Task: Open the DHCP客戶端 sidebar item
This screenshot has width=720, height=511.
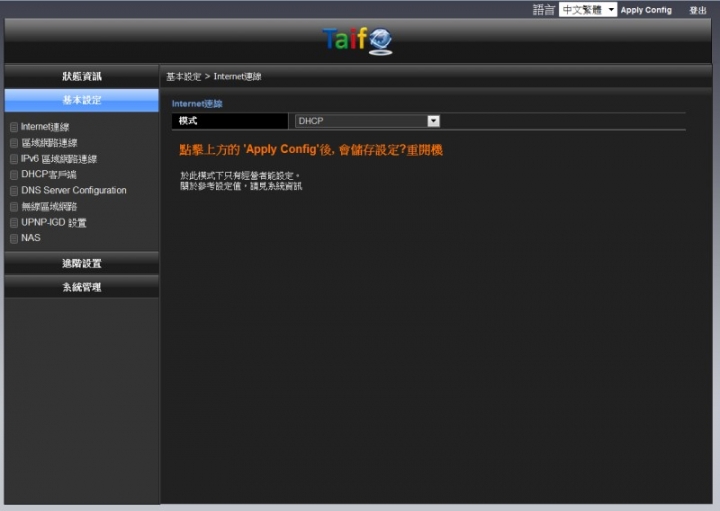Action: pos(49,174)
